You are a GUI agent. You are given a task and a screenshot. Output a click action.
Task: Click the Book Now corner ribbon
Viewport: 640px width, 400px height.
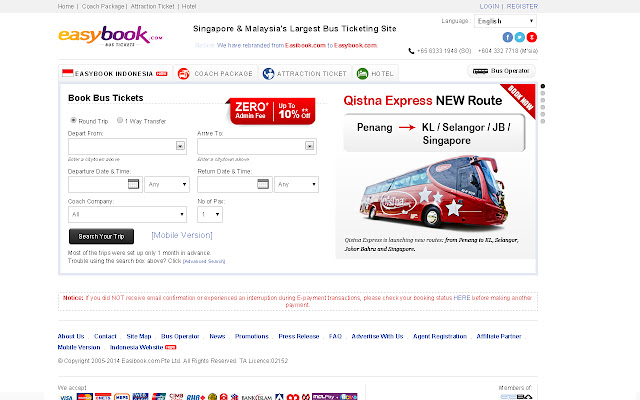point(520,99)
